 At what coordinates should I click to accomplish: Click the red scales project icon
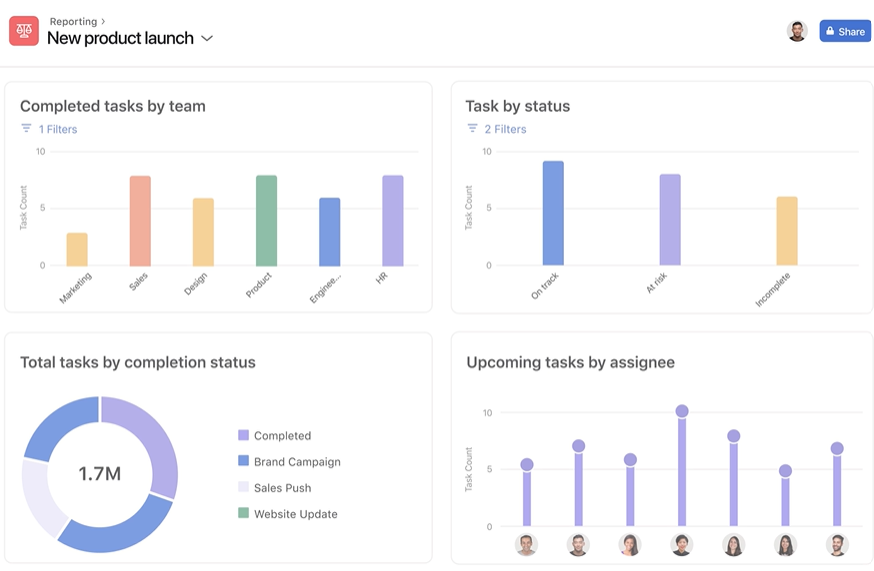point(24,31)
